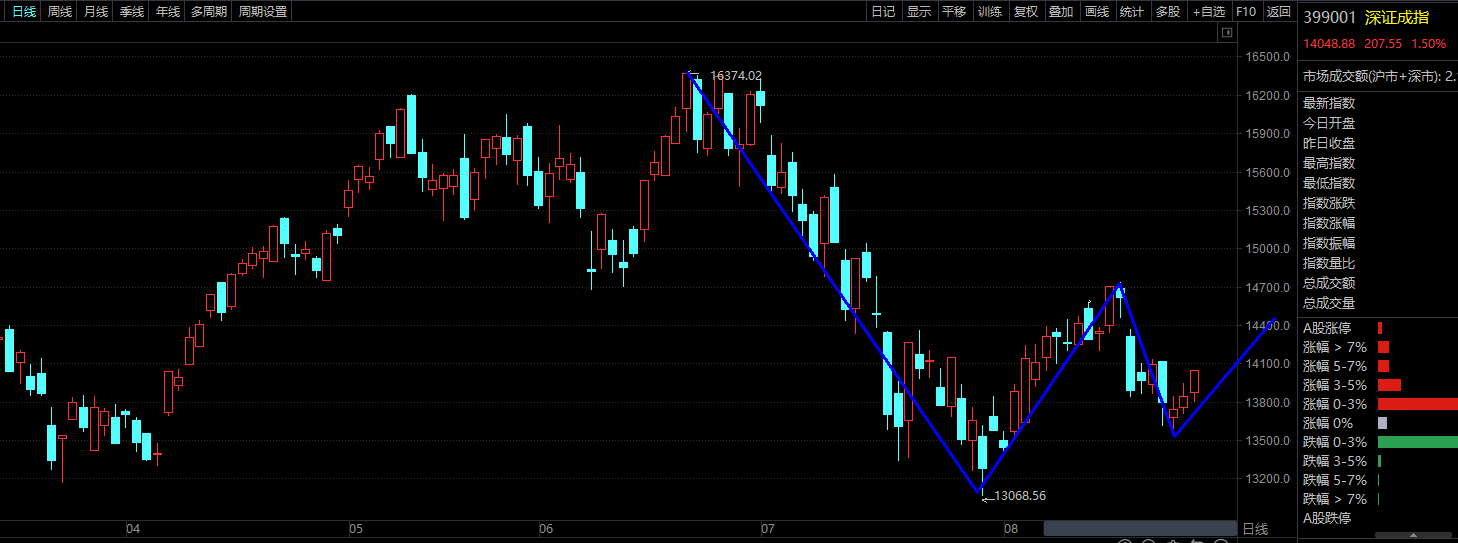Click the 日线 period label beside scrollbar
Viewport: 1458px width, 543px height.
click(x=1255, y=528)
